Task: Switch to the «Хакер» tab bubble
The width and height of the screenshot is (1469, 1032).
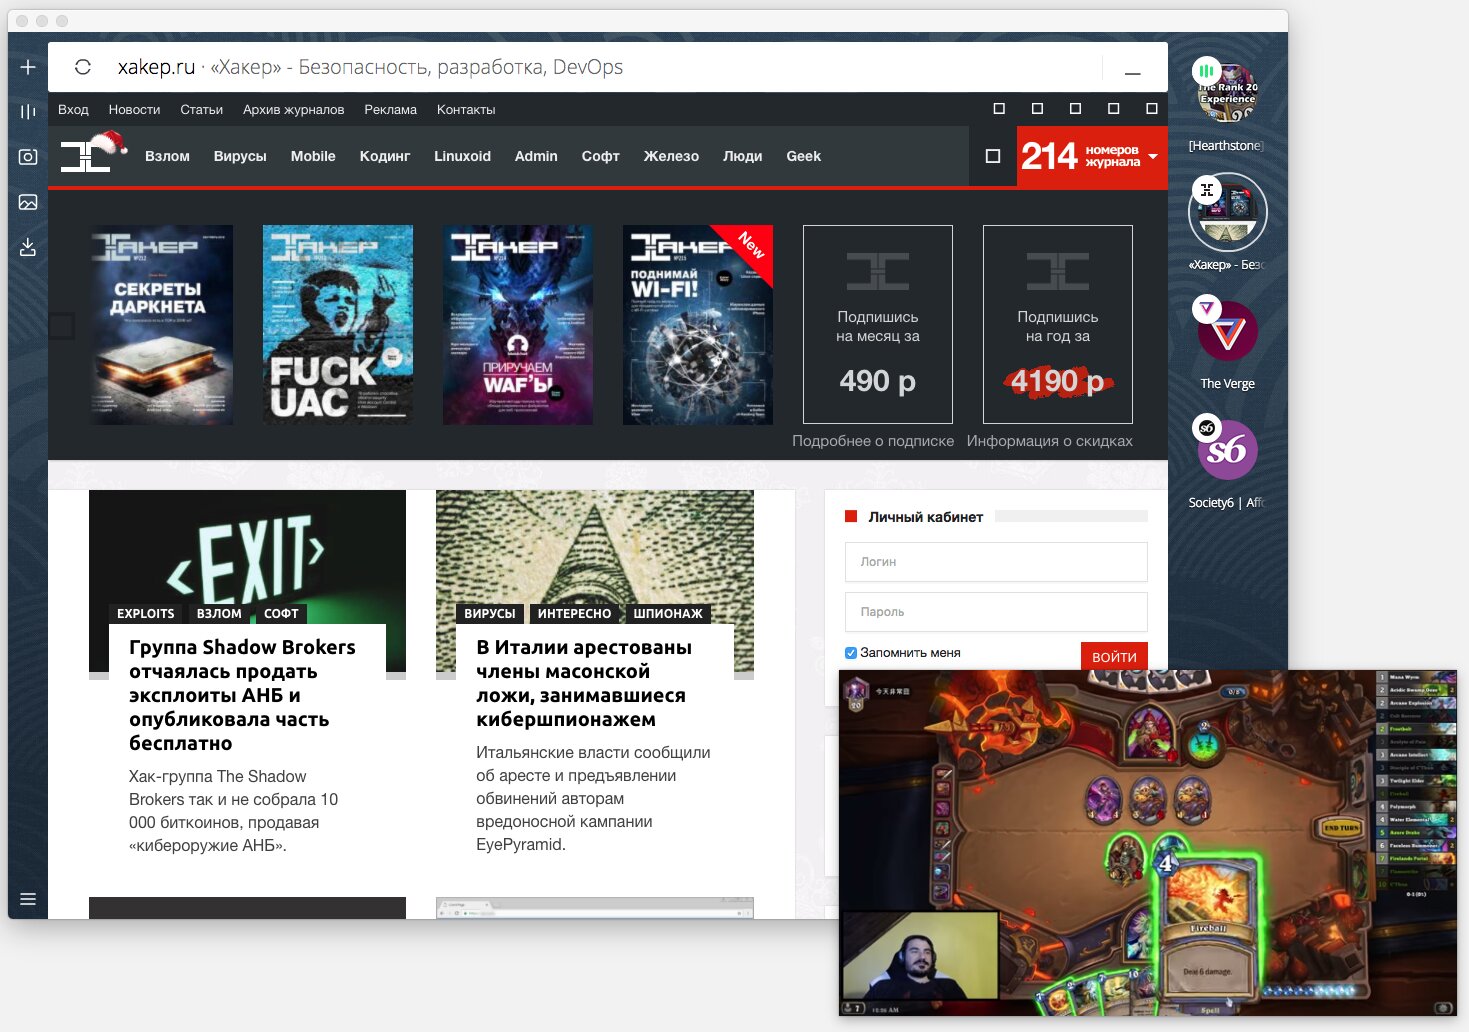Action: click(x=1228, y=212)
